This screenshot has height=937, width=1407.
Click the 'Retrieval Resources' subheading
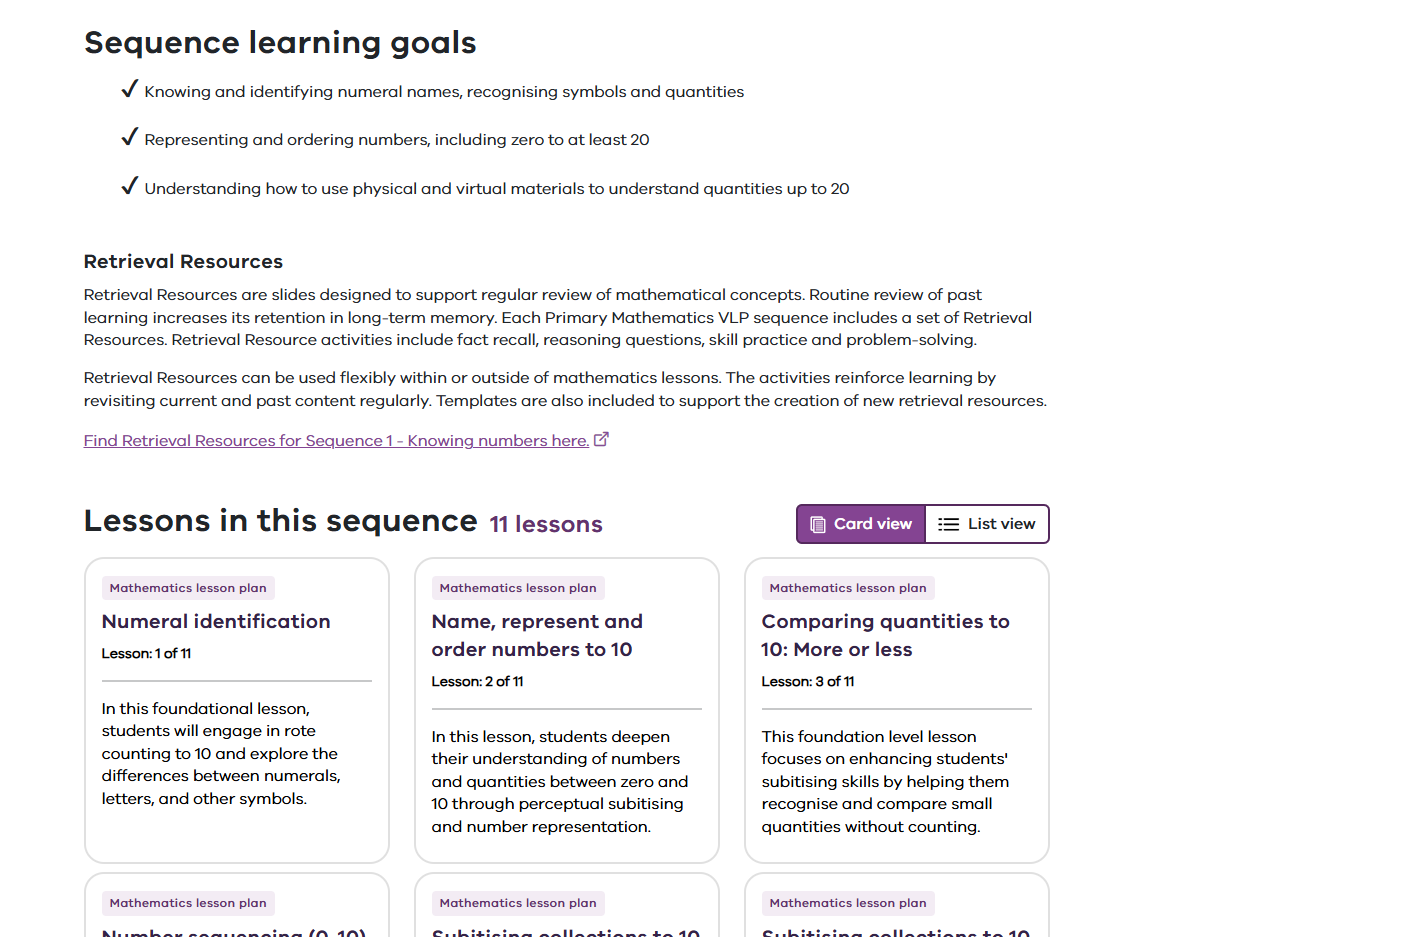[x=183, y=261]
